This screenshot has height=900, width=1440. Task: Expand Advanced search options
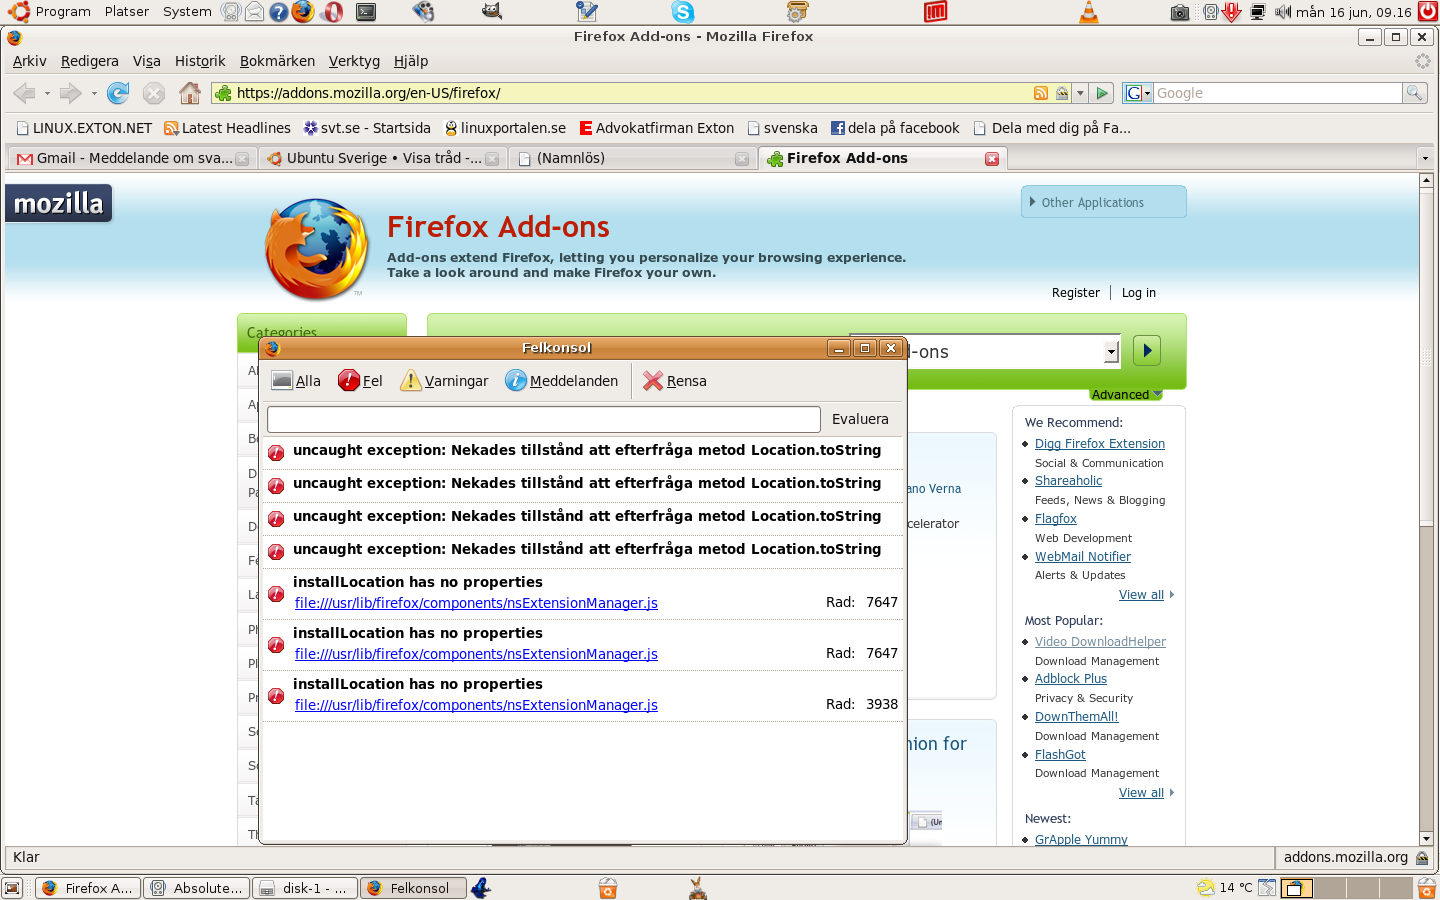click(x=1126, y=395)
